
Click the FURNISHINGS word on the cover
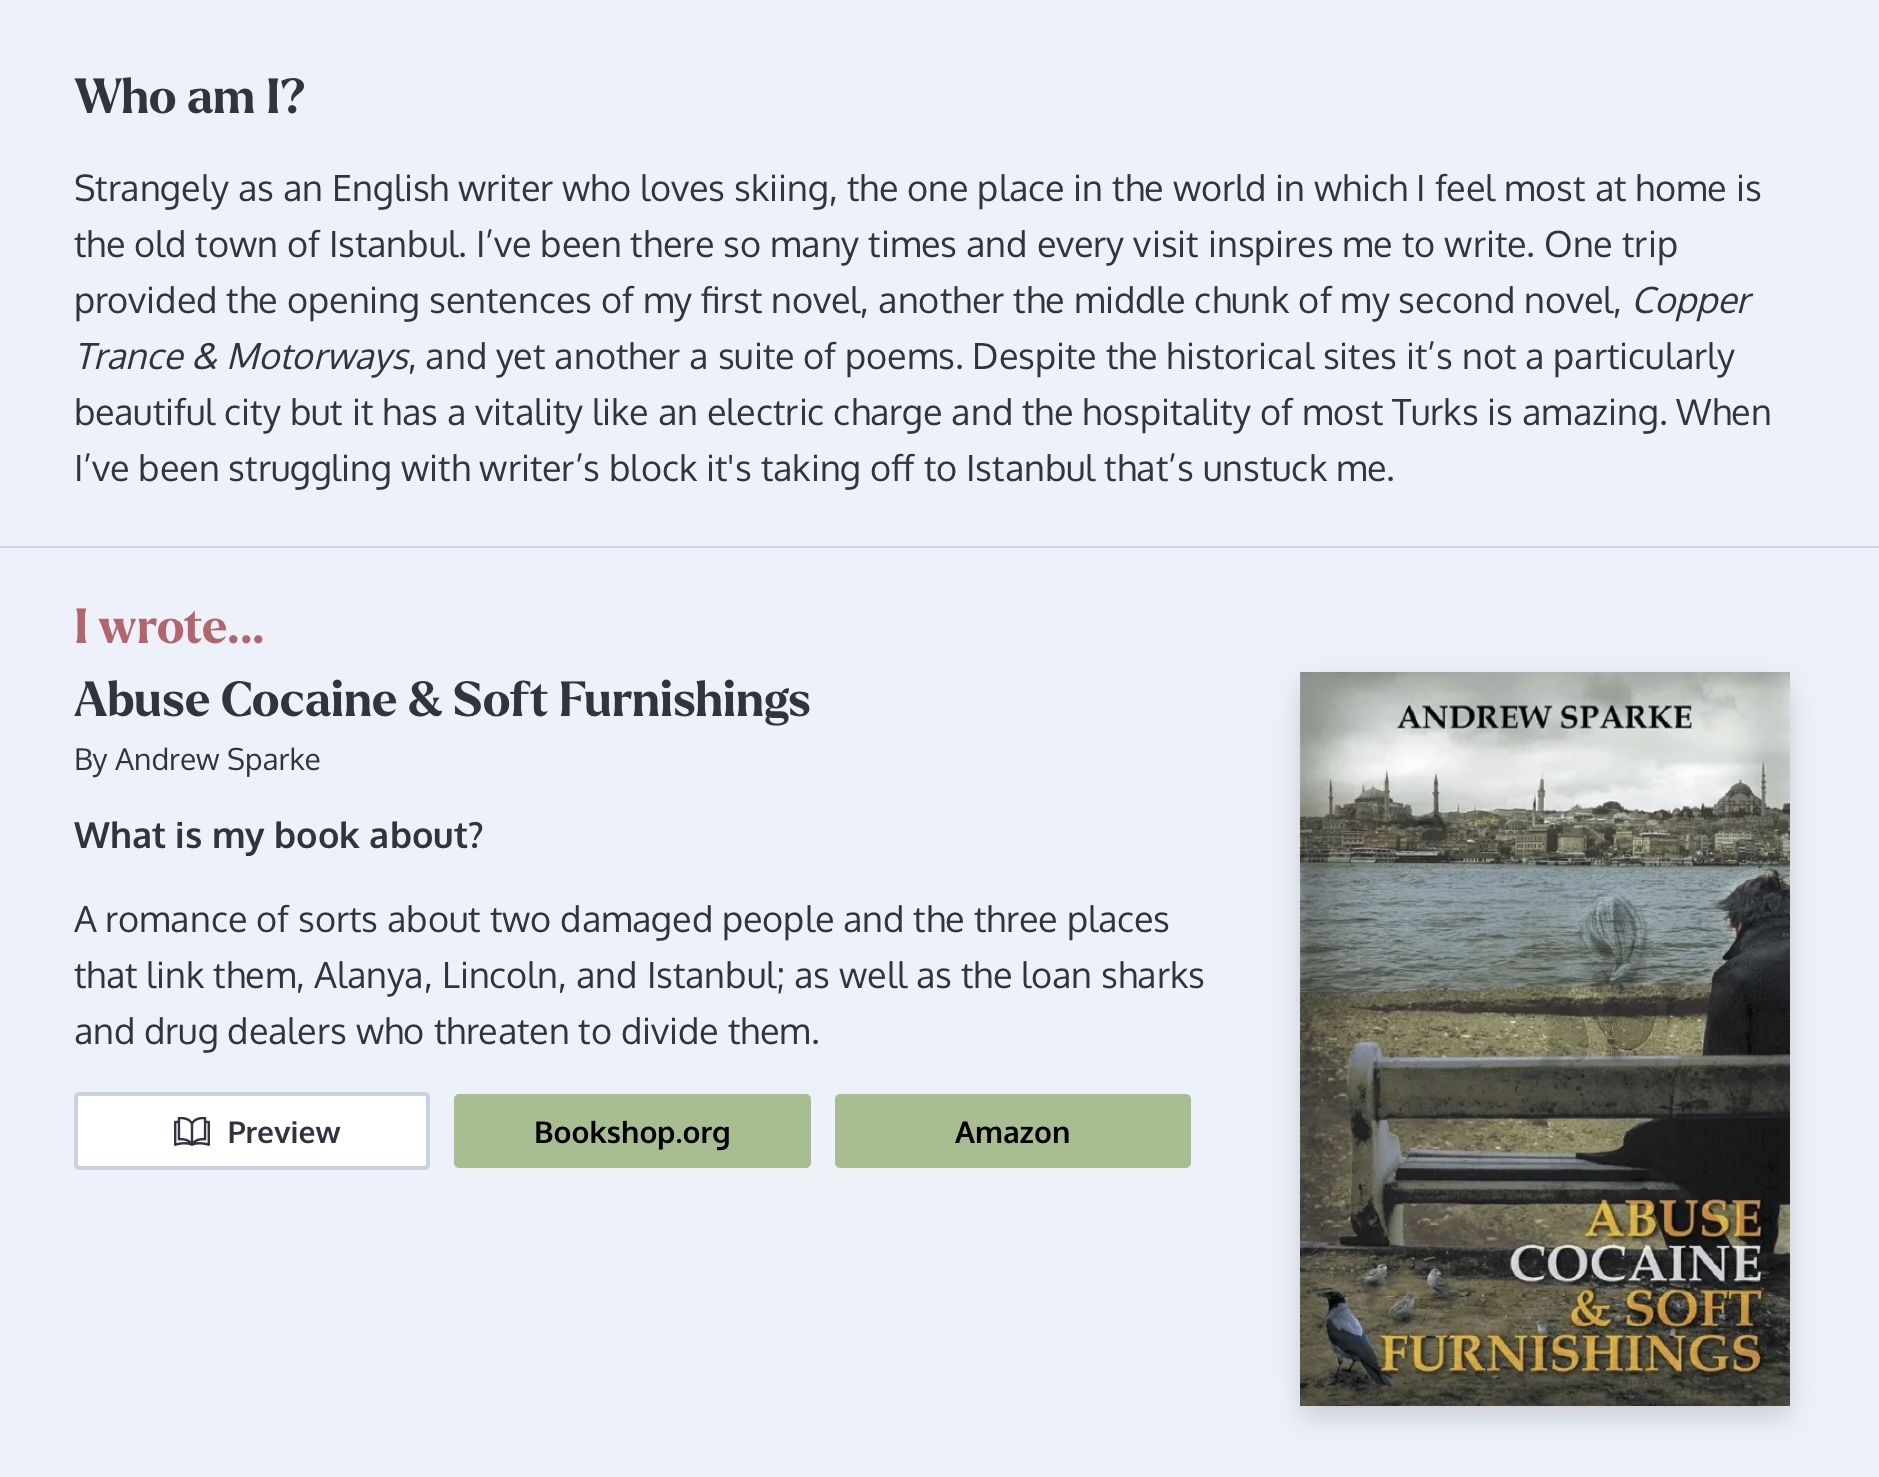(1570, 1353)
